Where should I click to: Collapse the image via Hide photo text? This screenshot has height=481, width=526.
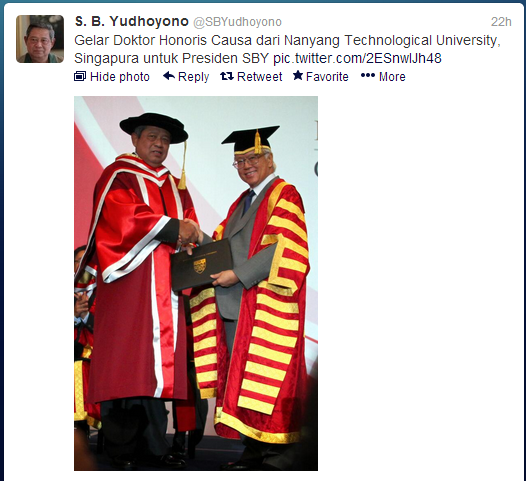coord(120,77)
